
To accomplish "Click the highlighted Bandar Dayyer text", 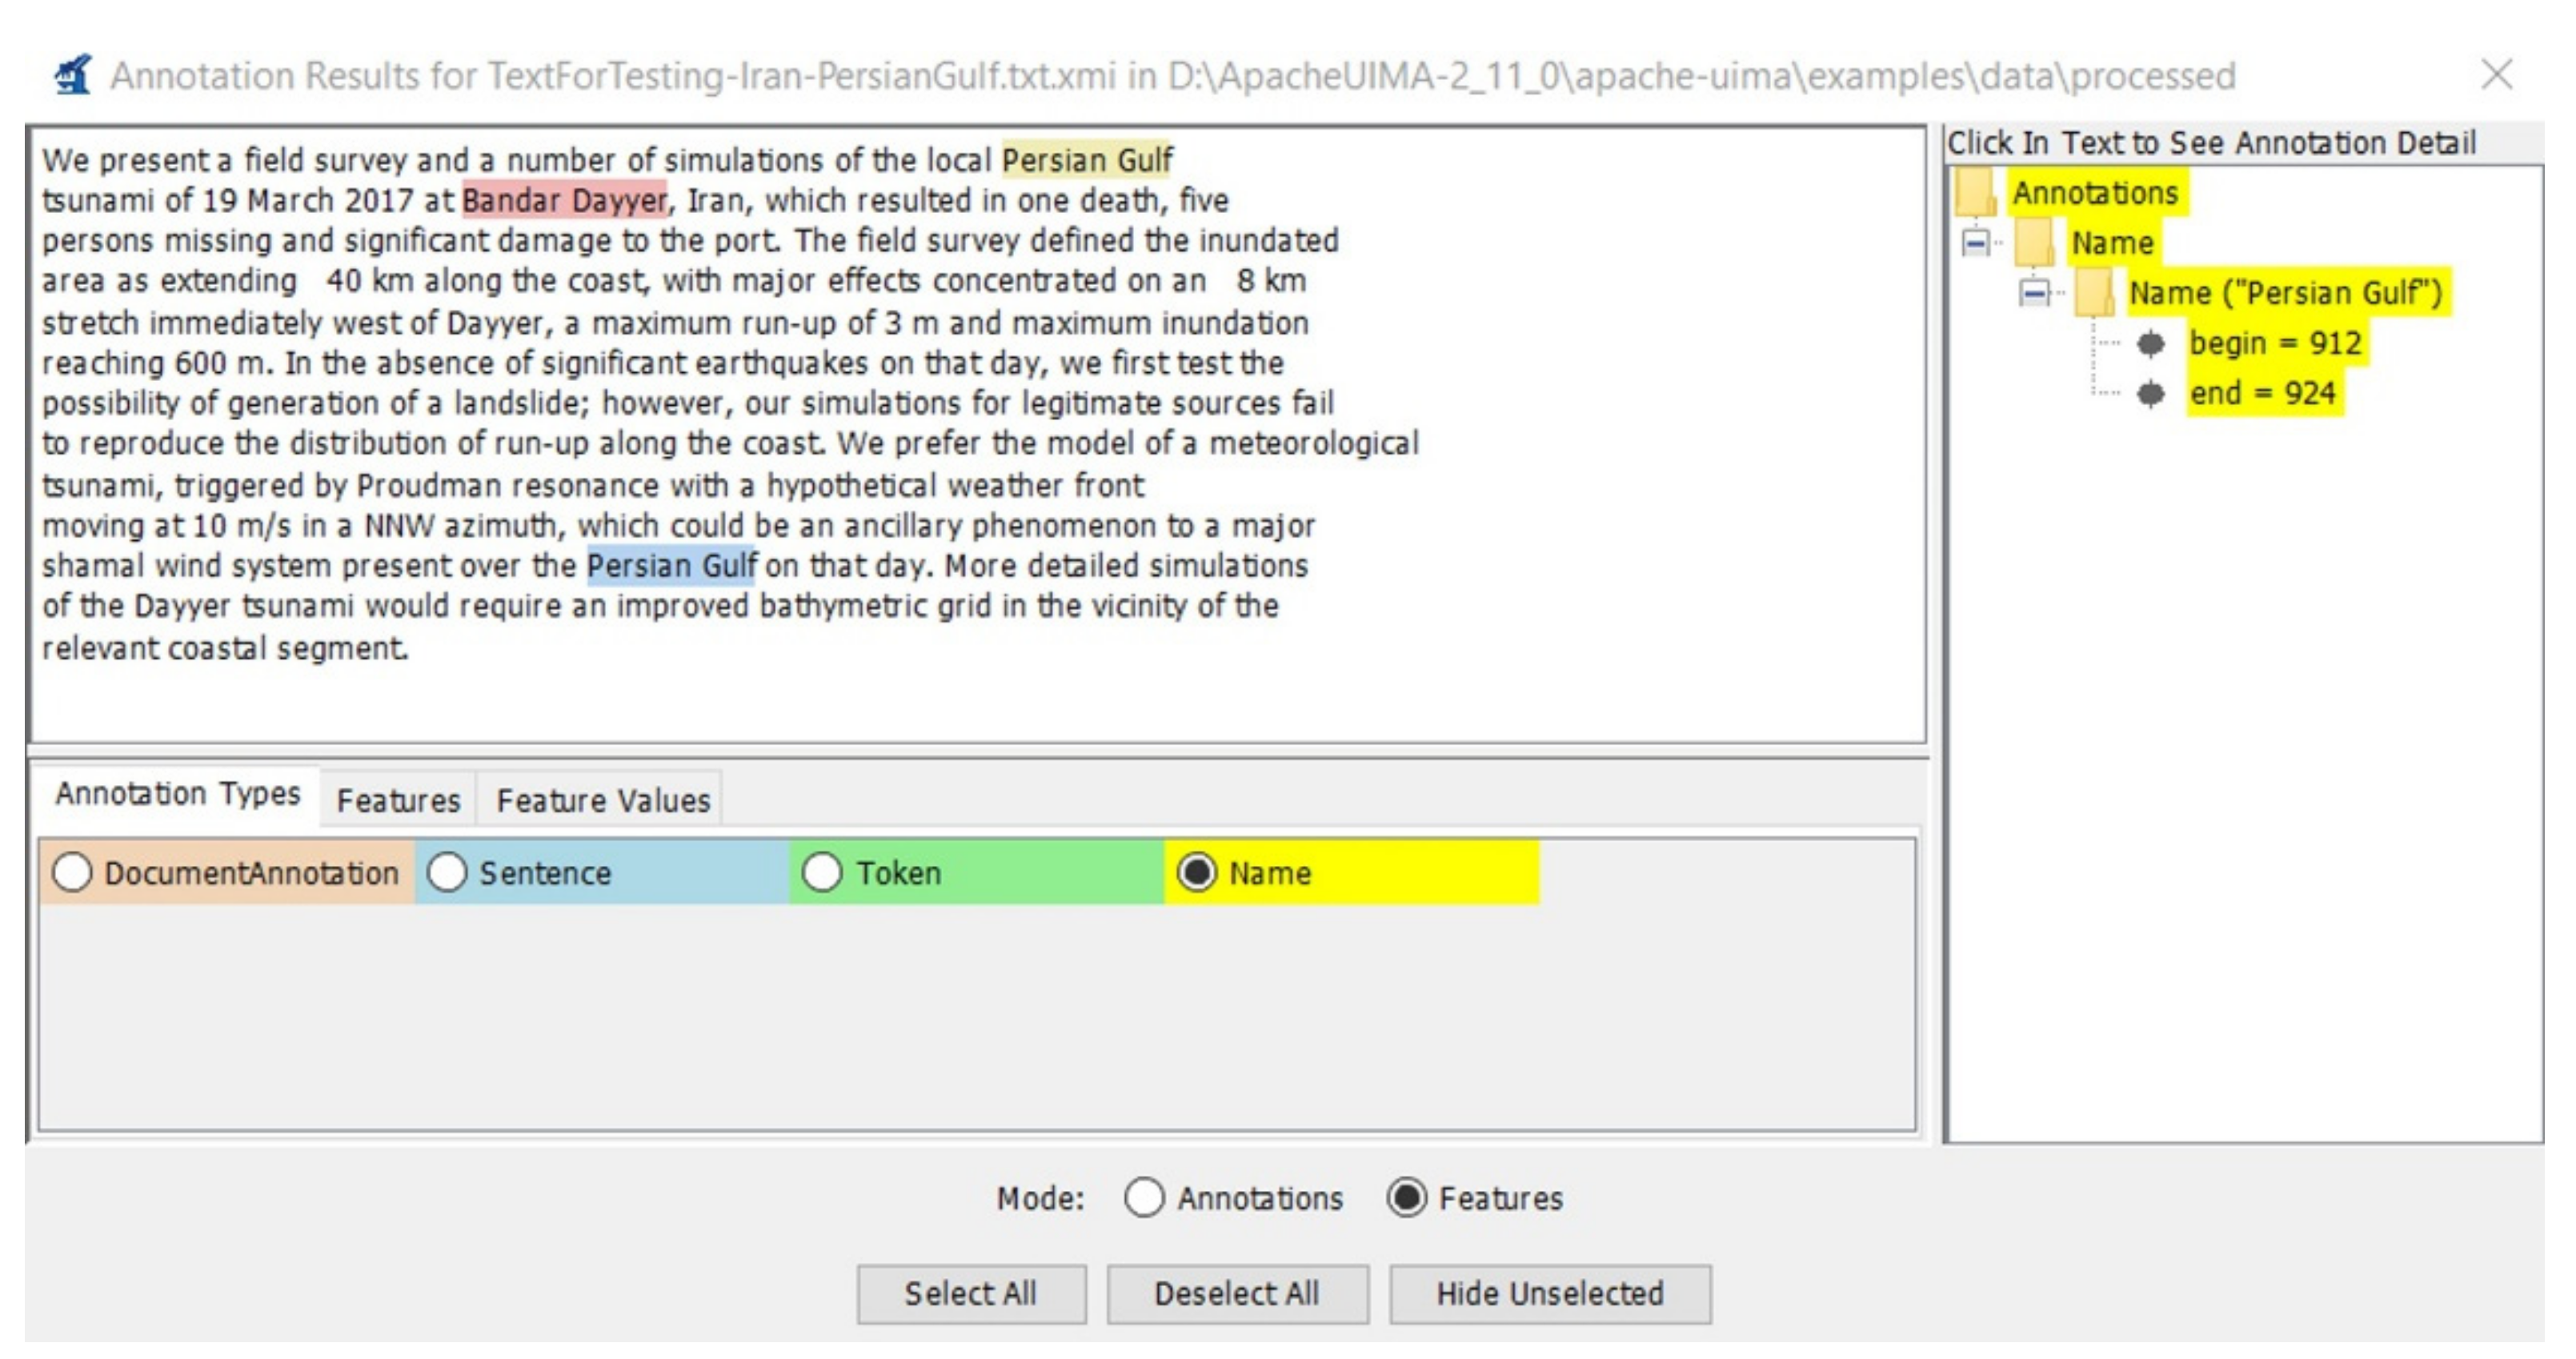I will [564, 201].
